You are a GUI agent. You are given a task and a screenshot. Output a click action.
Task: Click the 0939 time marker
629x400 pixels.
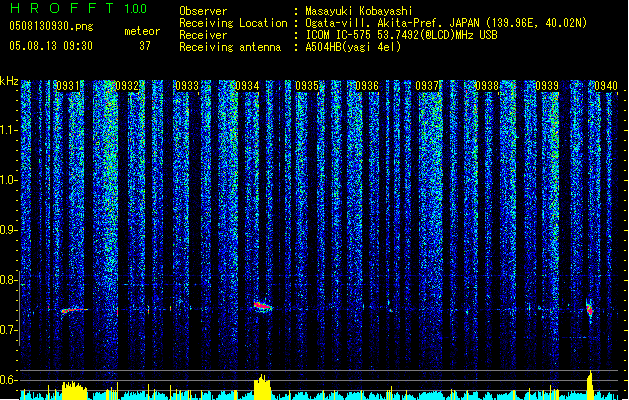547,86
